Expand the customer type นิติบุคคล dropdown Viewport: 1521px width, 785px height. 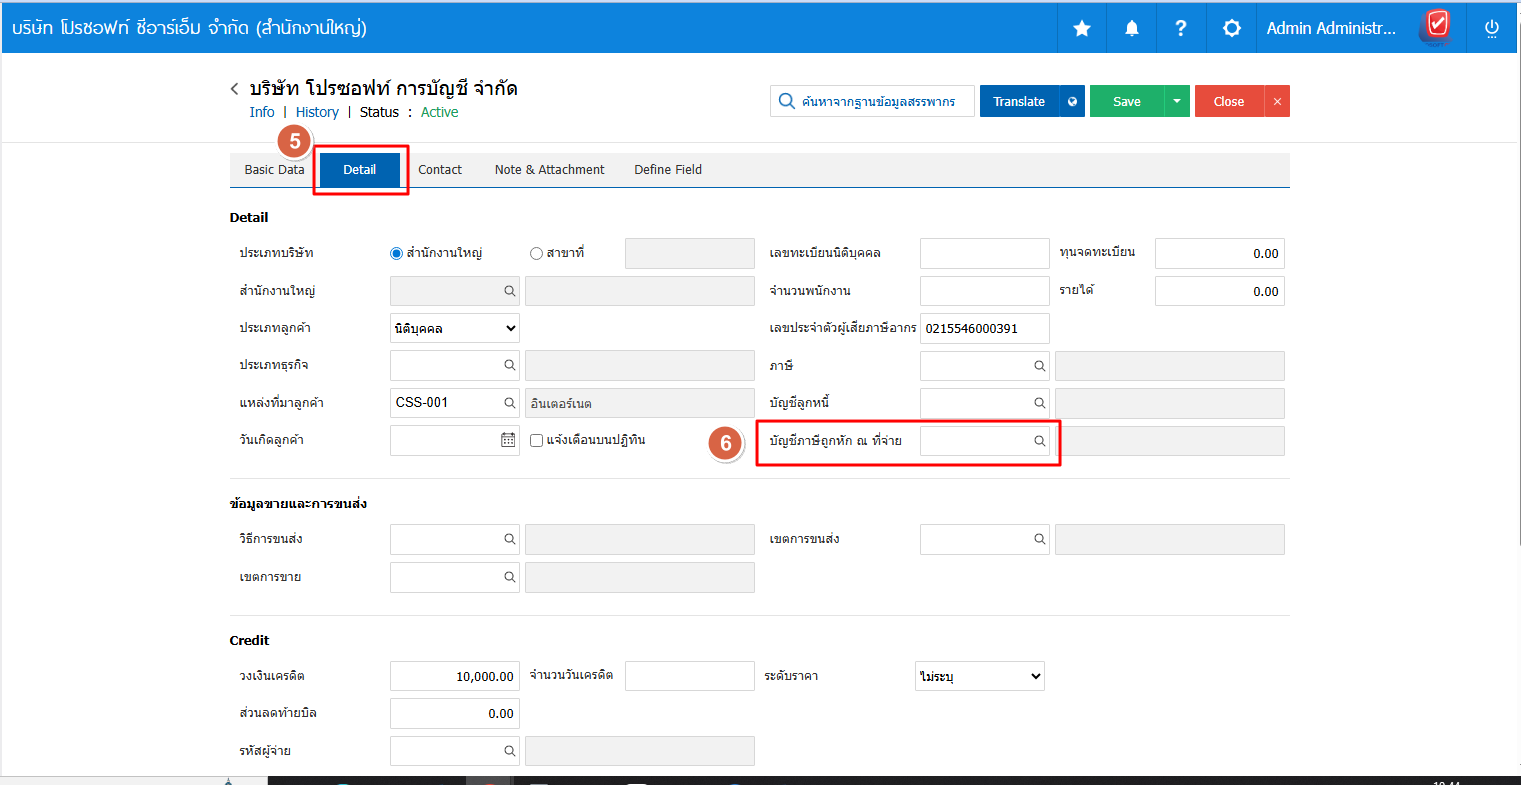[x=454, y=328]
